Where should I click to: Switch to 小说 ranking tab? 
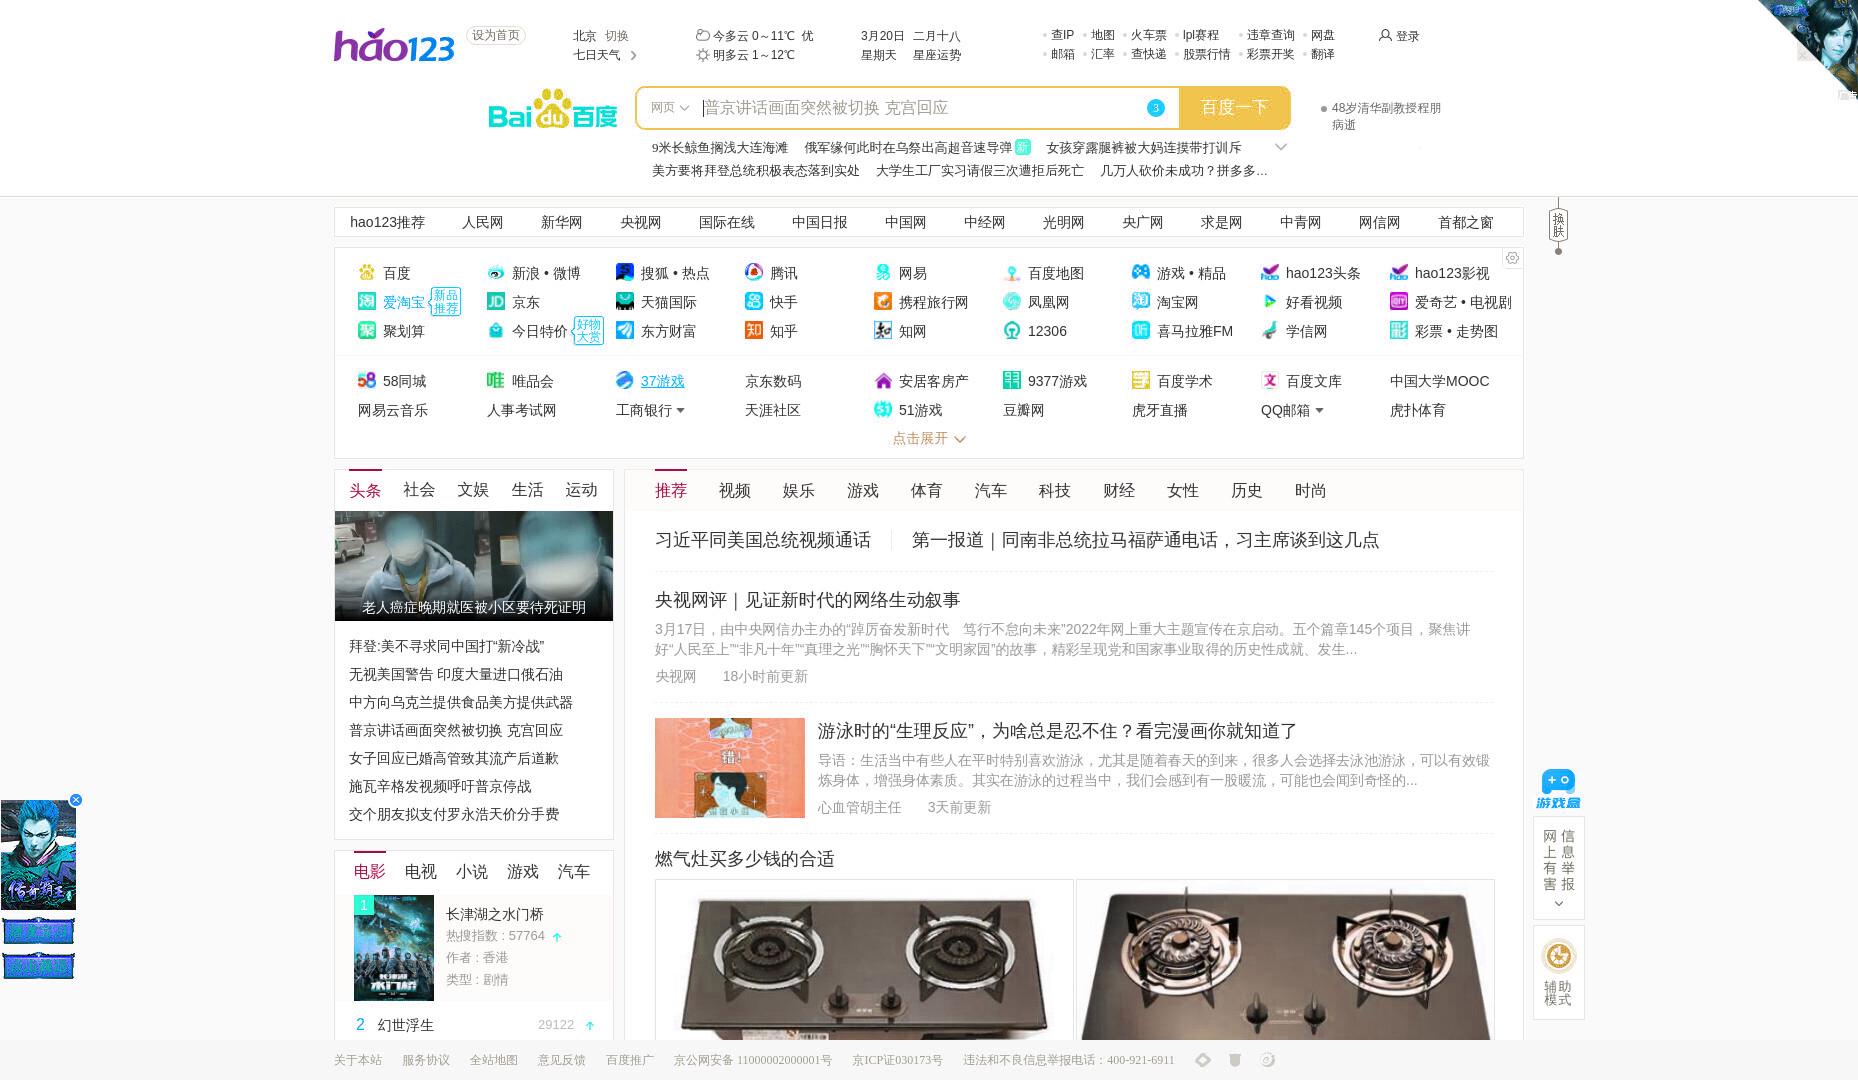pos(472,872)
